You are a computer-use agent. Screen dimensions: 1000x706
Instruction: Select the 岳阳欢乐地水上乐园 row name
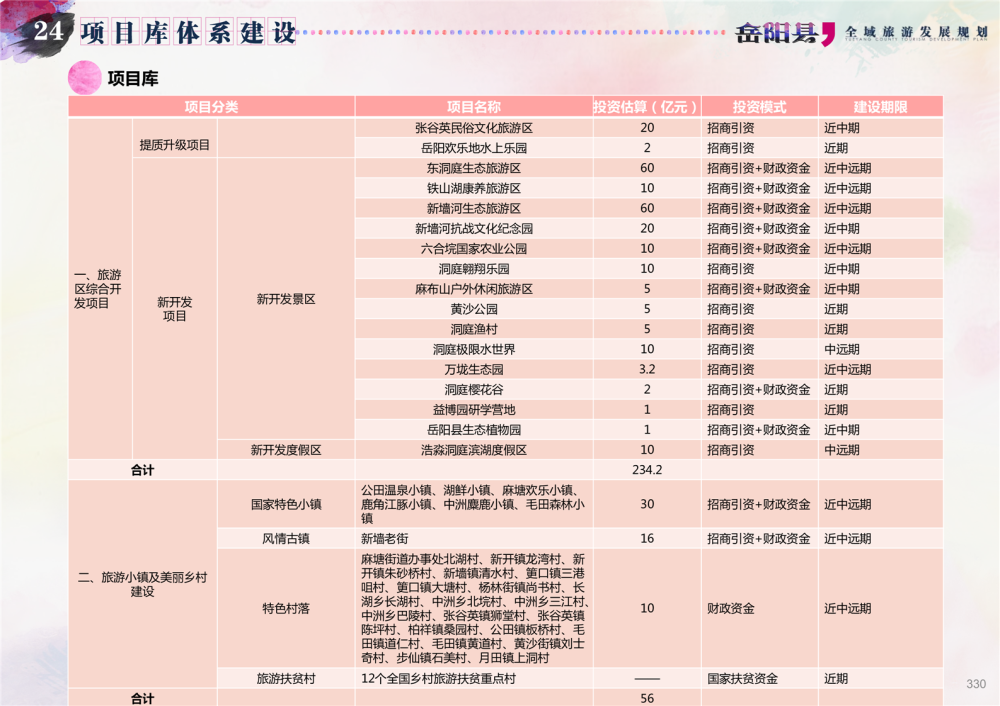click(473, 148)
